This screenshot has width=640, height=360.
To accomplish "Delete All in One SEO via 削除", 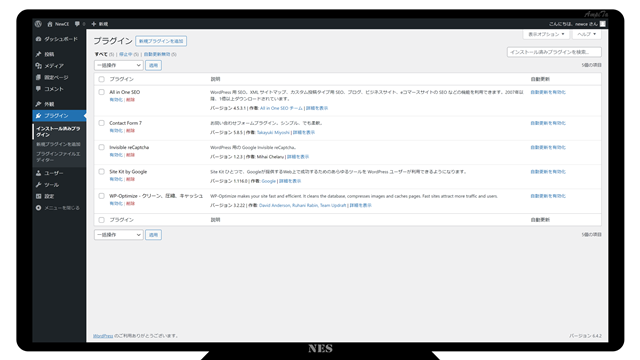I will point(130,100).
